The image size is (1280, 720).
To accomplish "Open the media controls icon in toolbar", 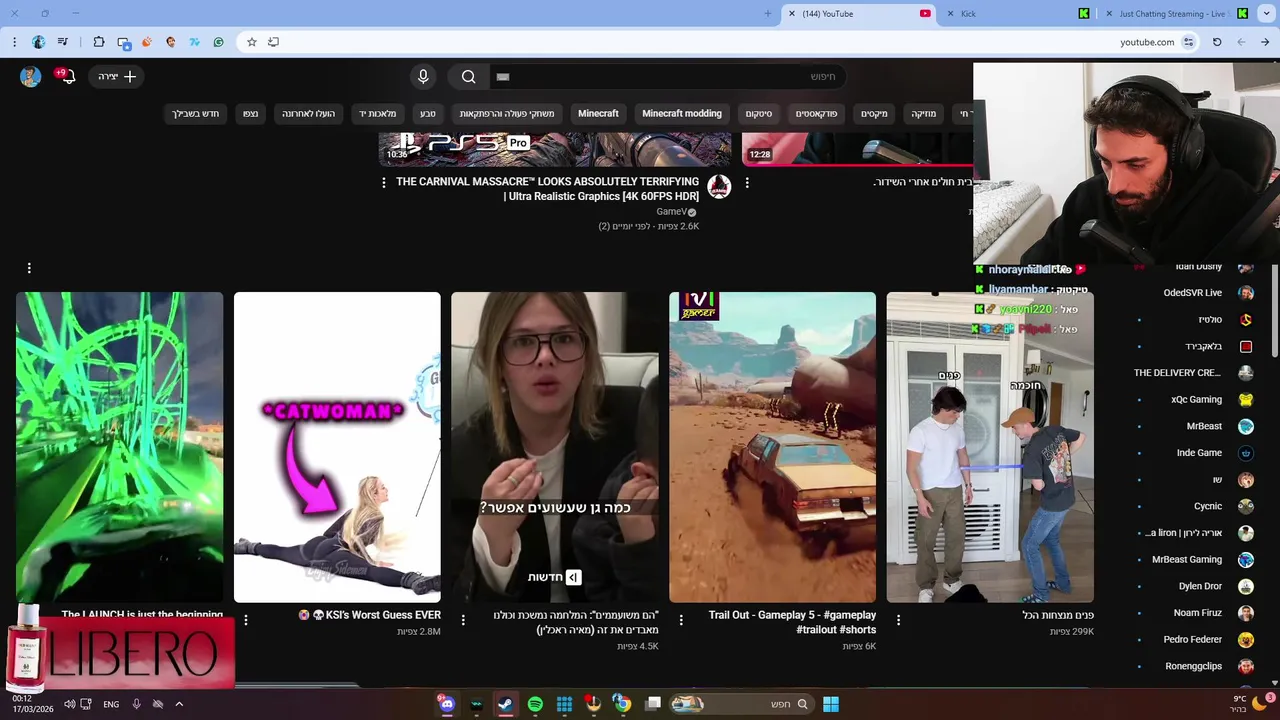I will click(x=63, y=42).
